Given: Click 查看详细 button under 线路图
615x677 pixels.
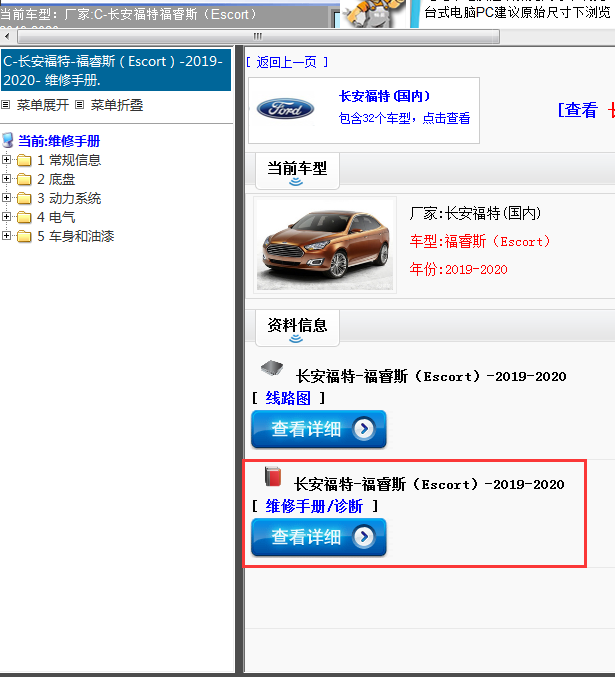Looking at the screenshot, I should (x=319, y=429).
